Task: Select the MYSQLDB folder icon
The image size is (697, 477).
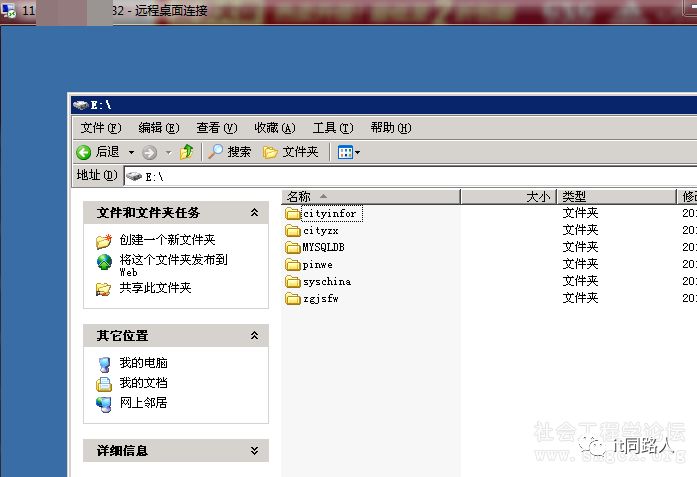Action: 293,248
